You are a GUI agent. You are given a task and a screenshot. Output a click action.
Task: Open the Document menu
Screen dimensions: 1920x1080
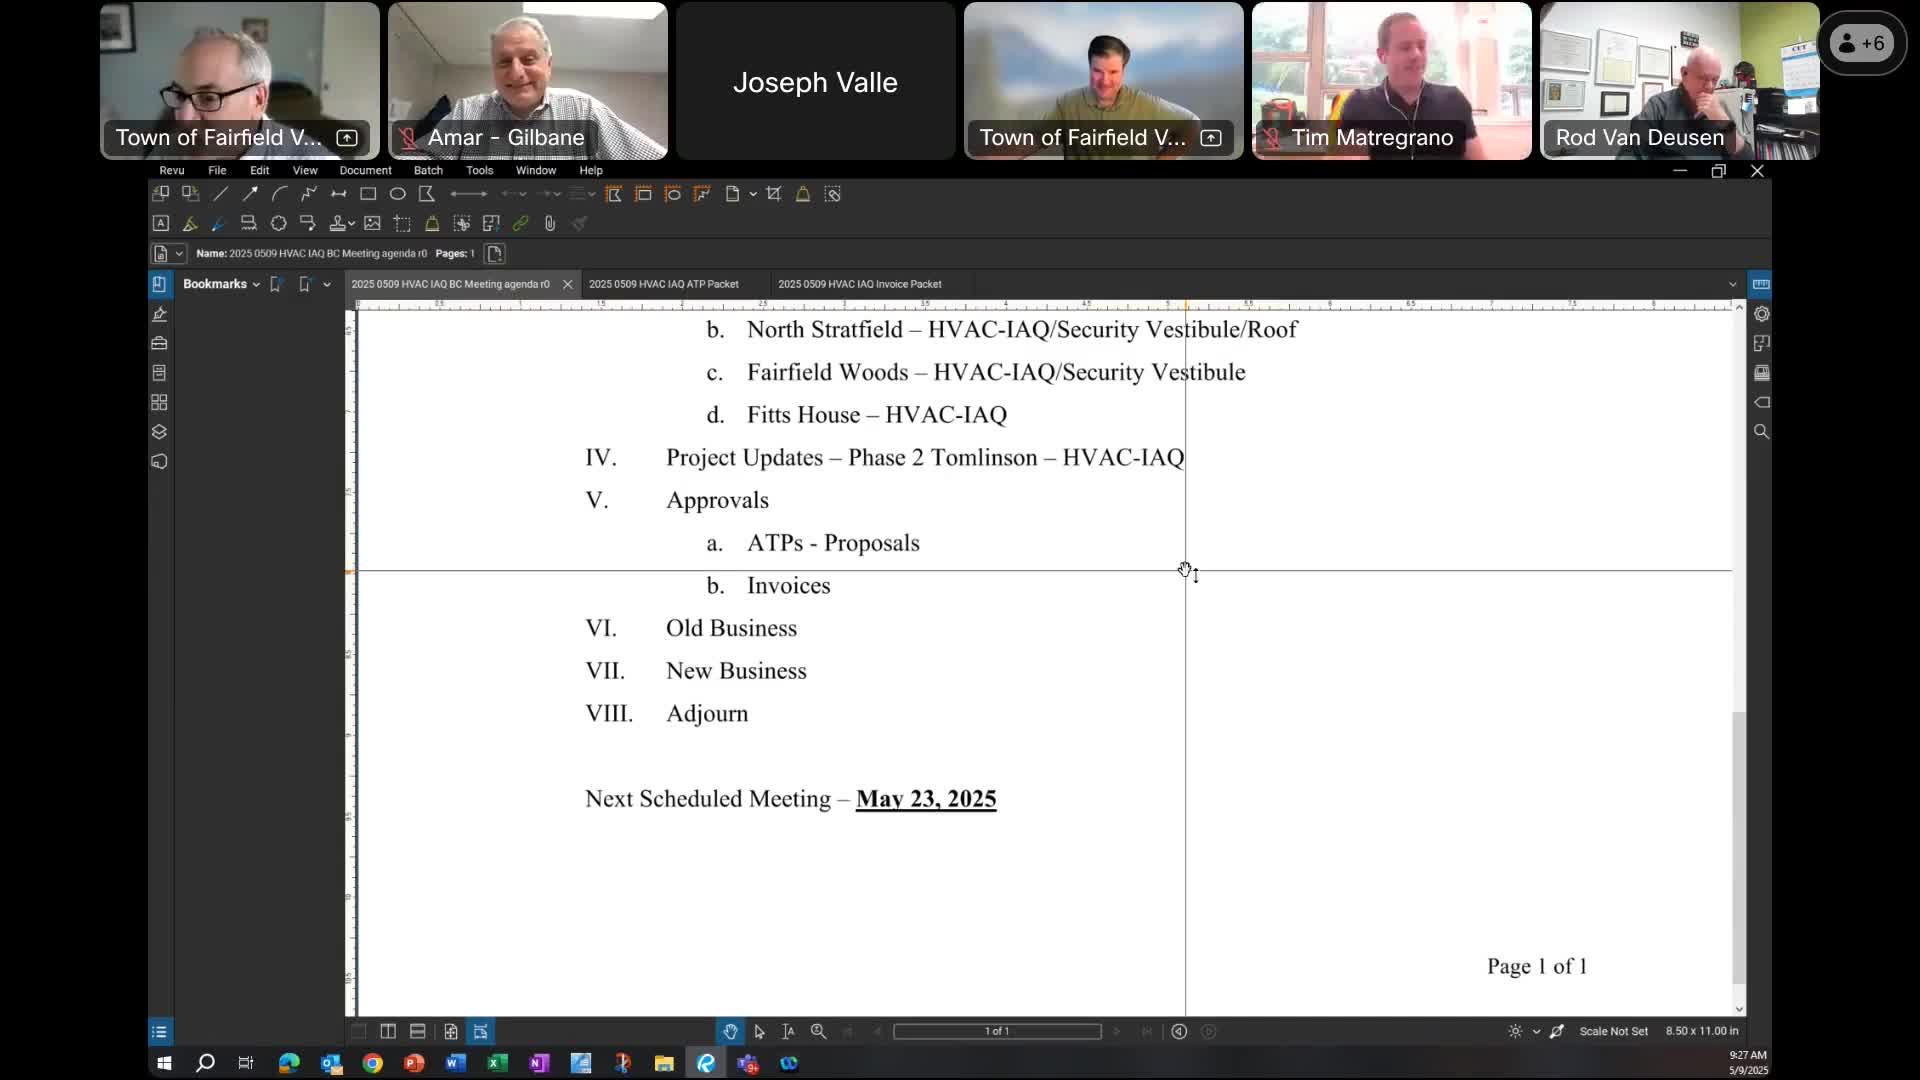pyautogui.click(x=364, y=170)
